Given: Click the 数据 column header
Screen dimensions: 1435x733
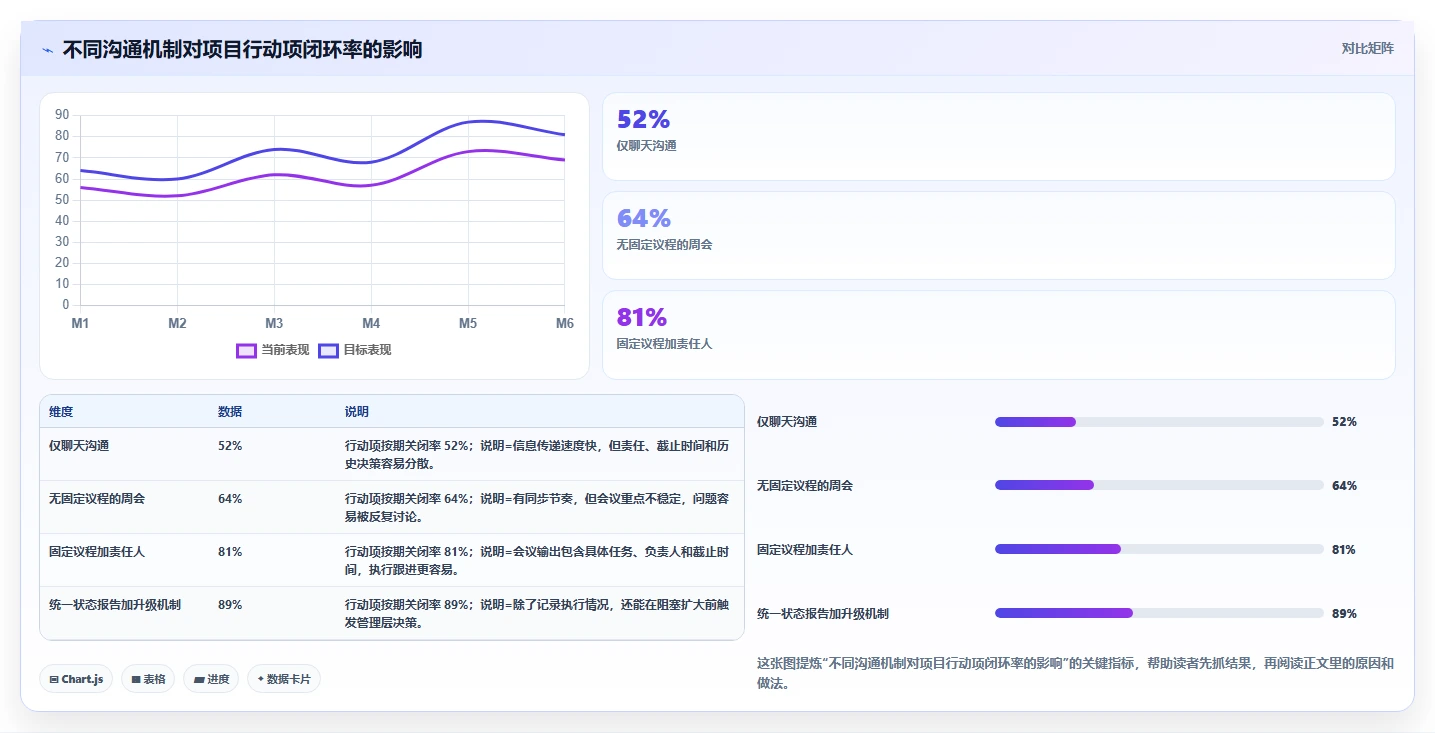Looking at the screenshot, I should [x=230, y=412].
